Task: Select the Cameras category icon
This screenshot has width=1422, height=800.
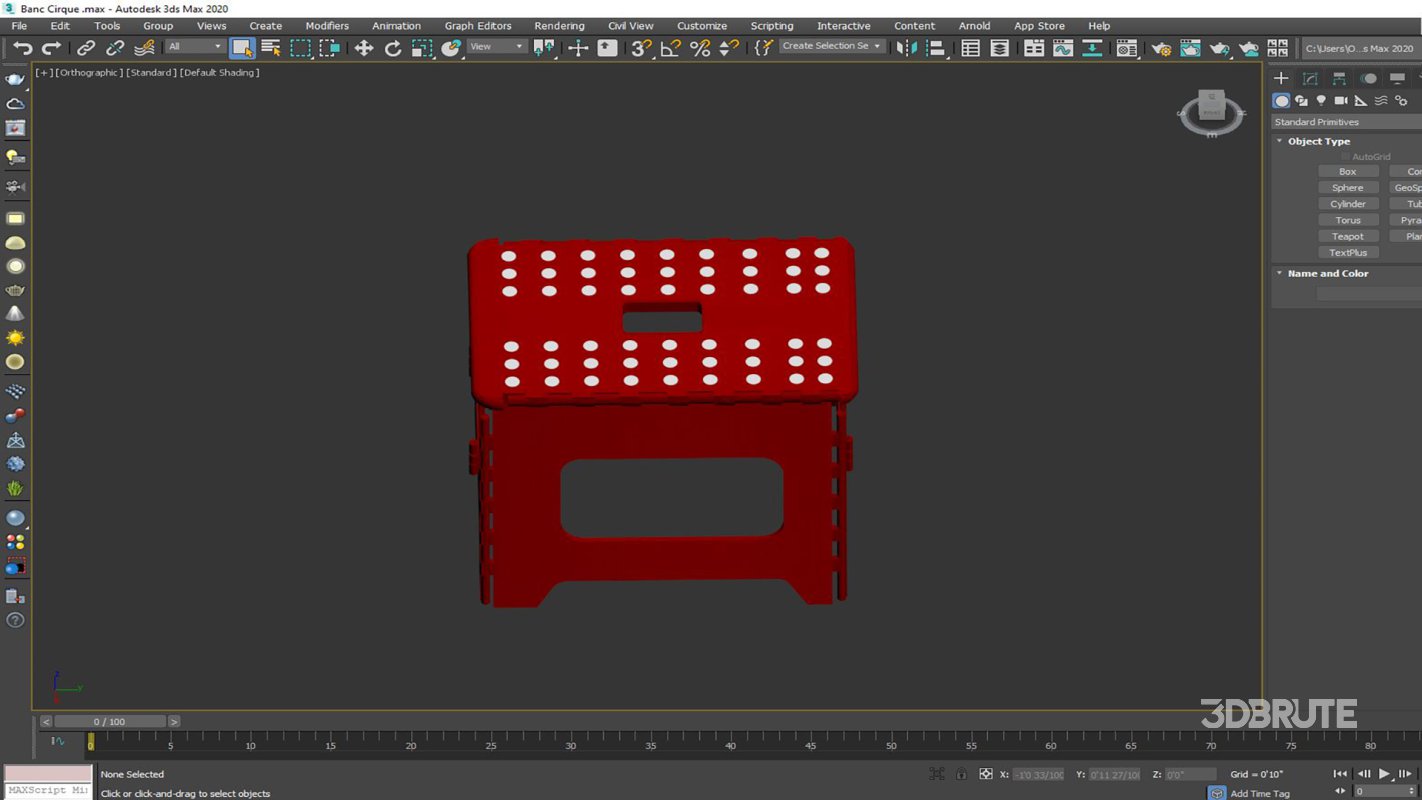Action: click(x=1341, y=101)
